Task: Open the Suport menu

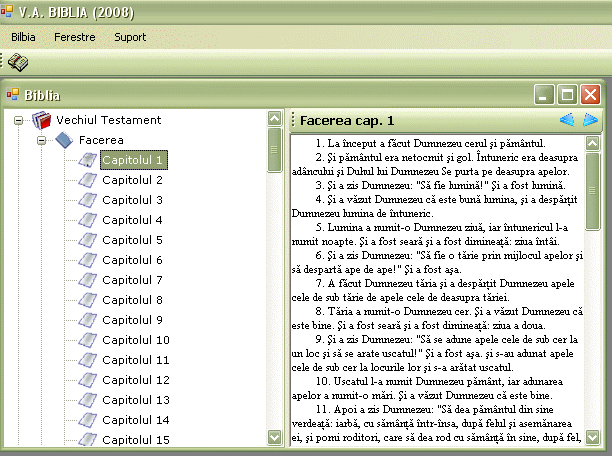Action: pyautogui.click(x=130, y=37)
